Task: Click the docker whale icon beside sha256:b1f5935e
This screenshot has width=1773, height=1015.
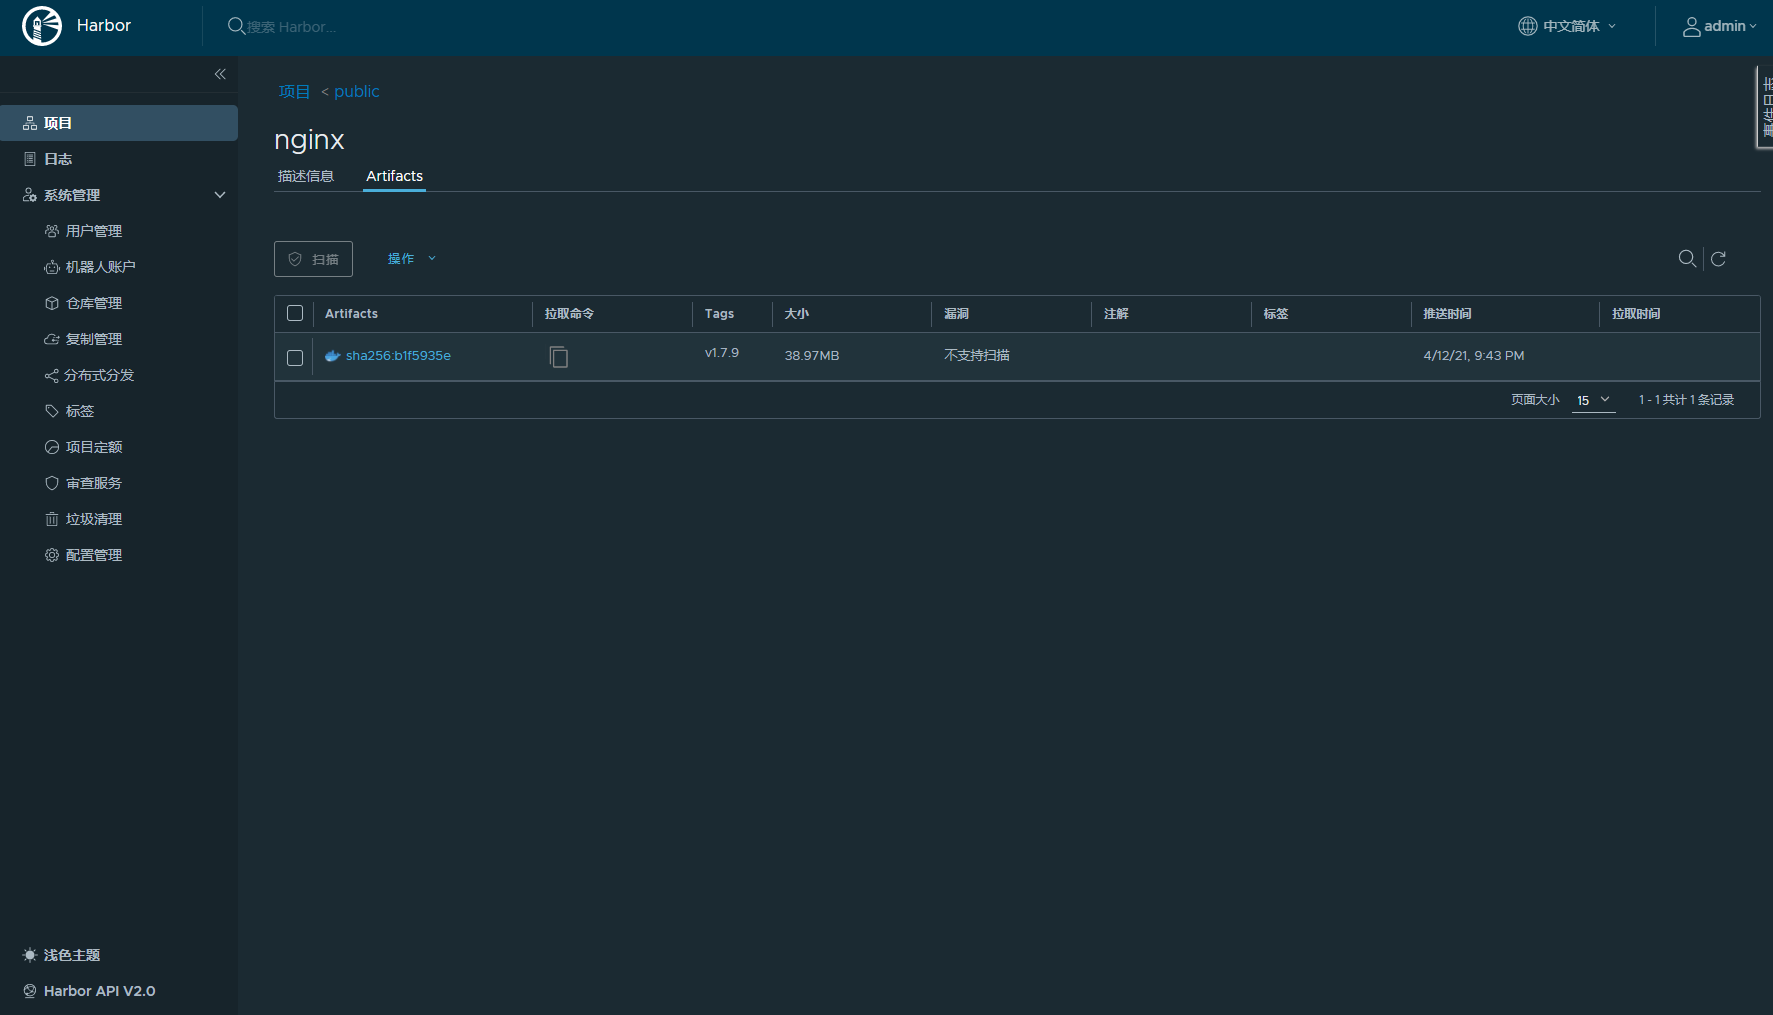Action: point(333,355)
